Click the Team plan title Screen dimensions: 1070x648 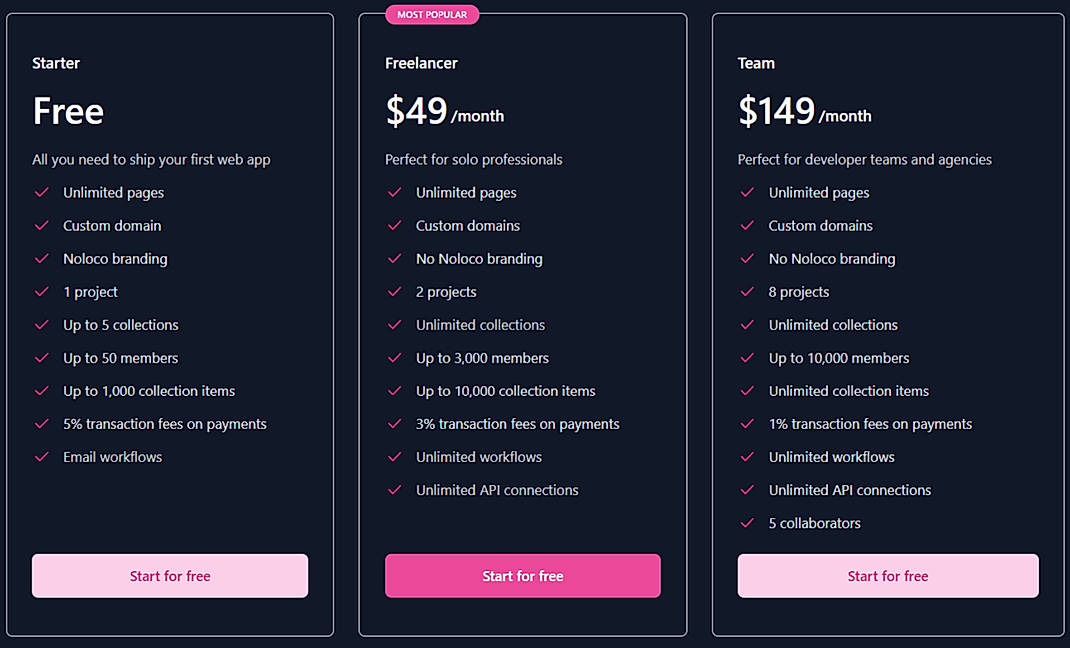tap(755, 63)
